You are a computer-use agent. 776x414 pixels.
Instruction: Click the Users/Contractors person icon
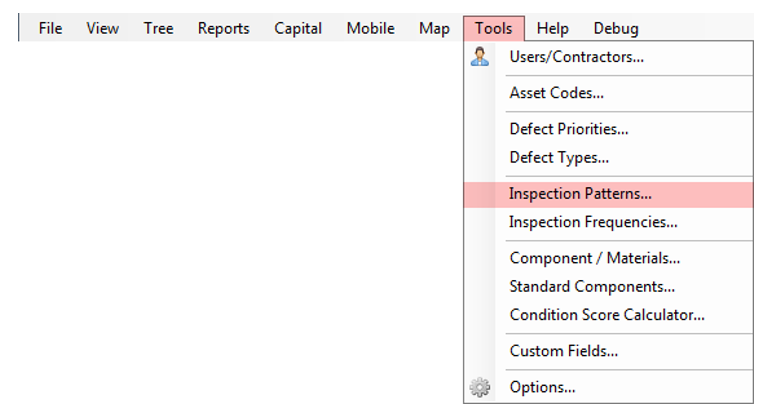tap(480, 57)
